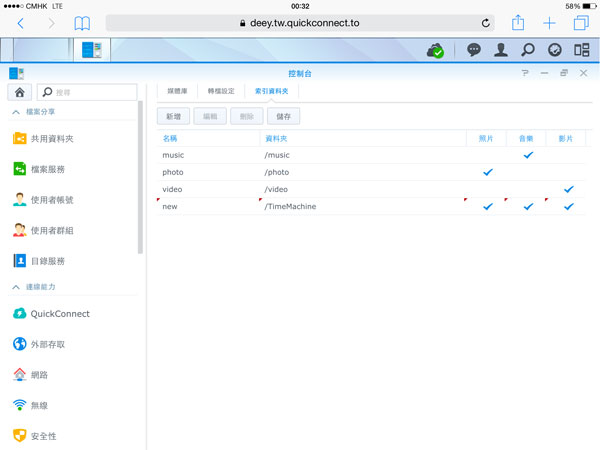Viewport: 600px width, 450px height.
Task: Click the user account options icon
Action: pos(500,49)
